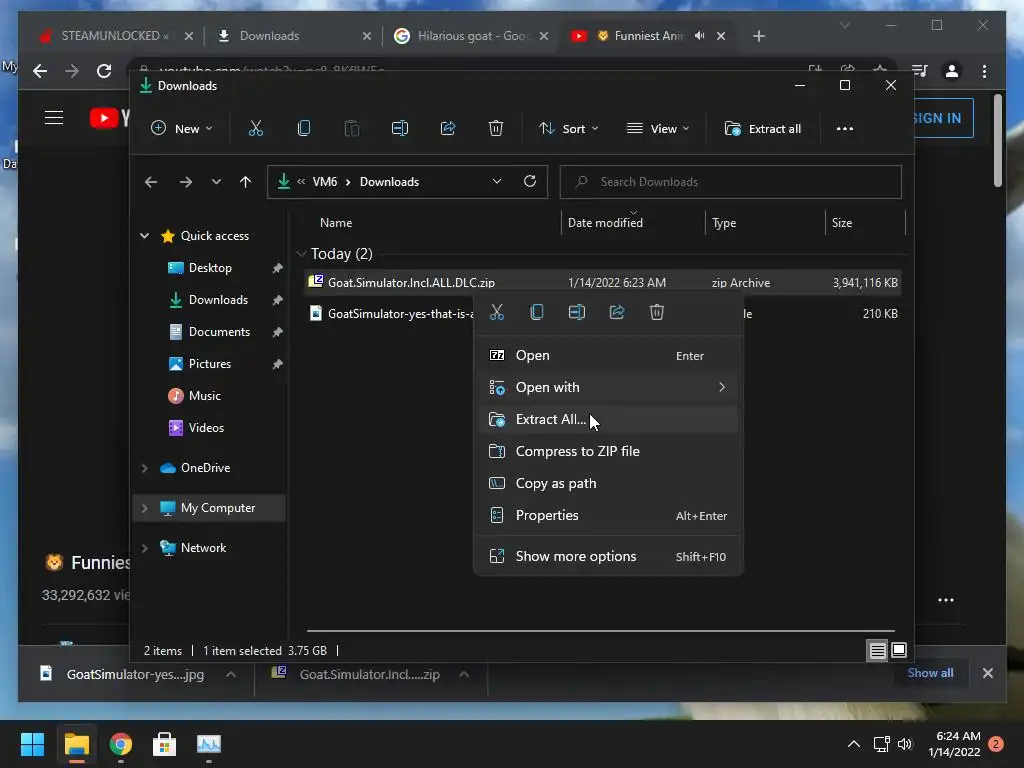Viewport: 1024px width, 768px height.
Task: Click Delete icon in context menu
Action: (x=657, y=312)
